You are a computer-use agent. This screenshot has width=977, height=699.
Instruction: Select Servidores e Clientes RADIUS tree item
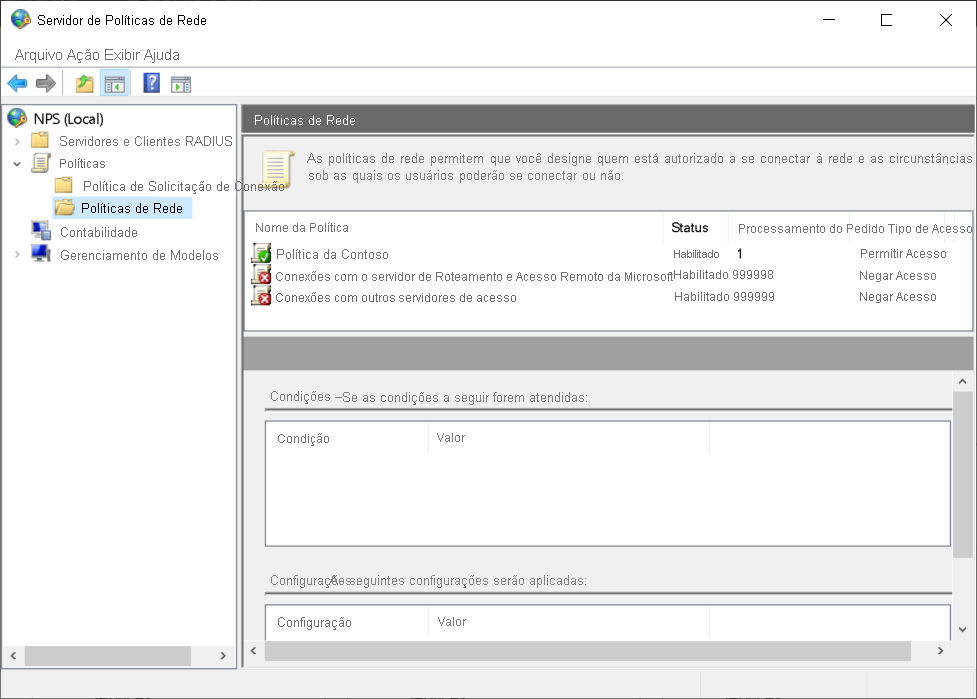click(145, 141)
